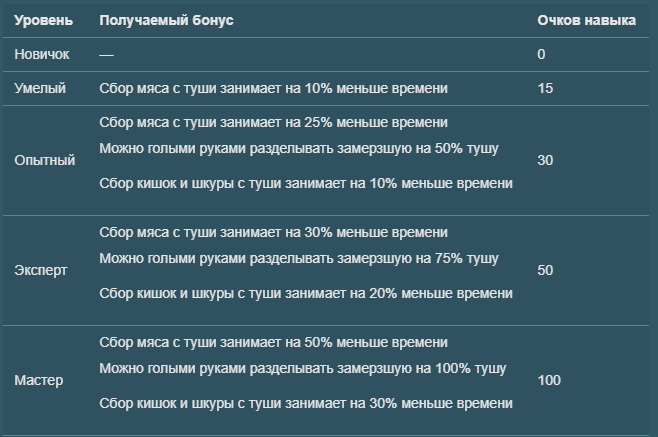Click the Получаемый бонус column header
This screenshot has width=658, height=437.
(167, 20)
